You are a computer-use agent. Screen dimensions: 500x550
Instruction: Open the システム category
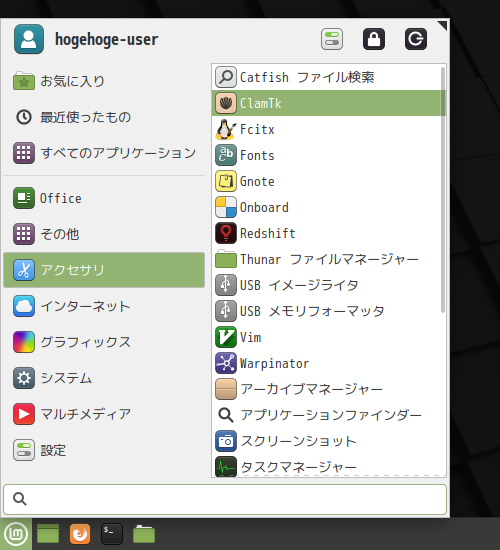[104, 378]
